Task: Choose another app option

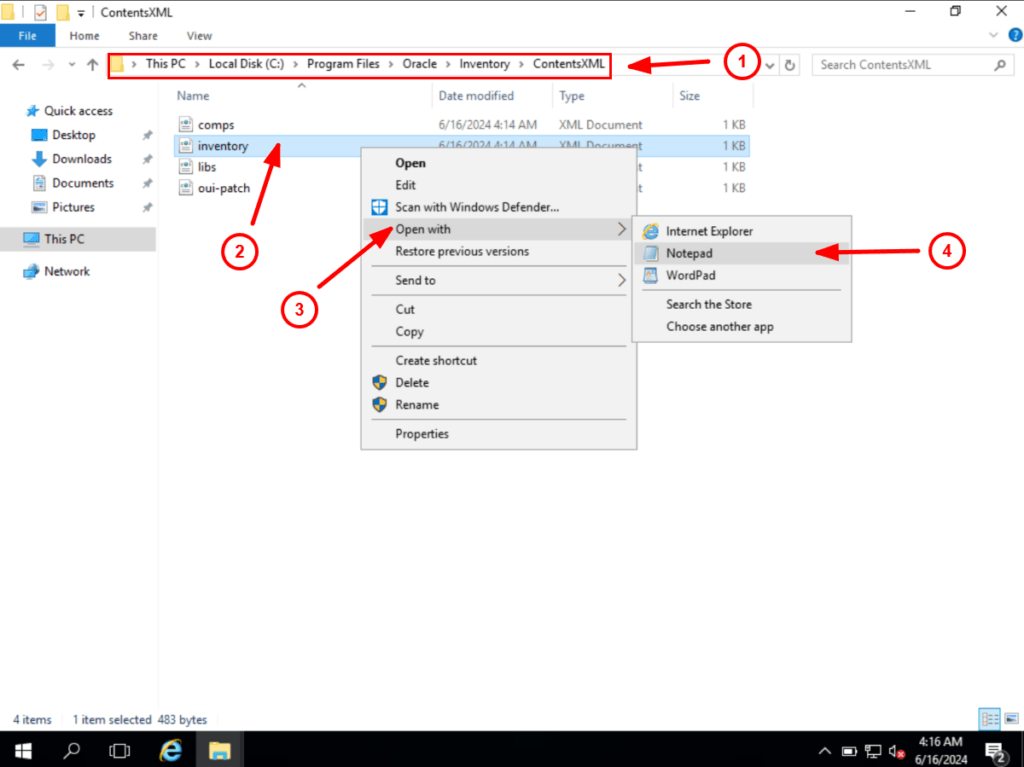Action: (741, 327)
